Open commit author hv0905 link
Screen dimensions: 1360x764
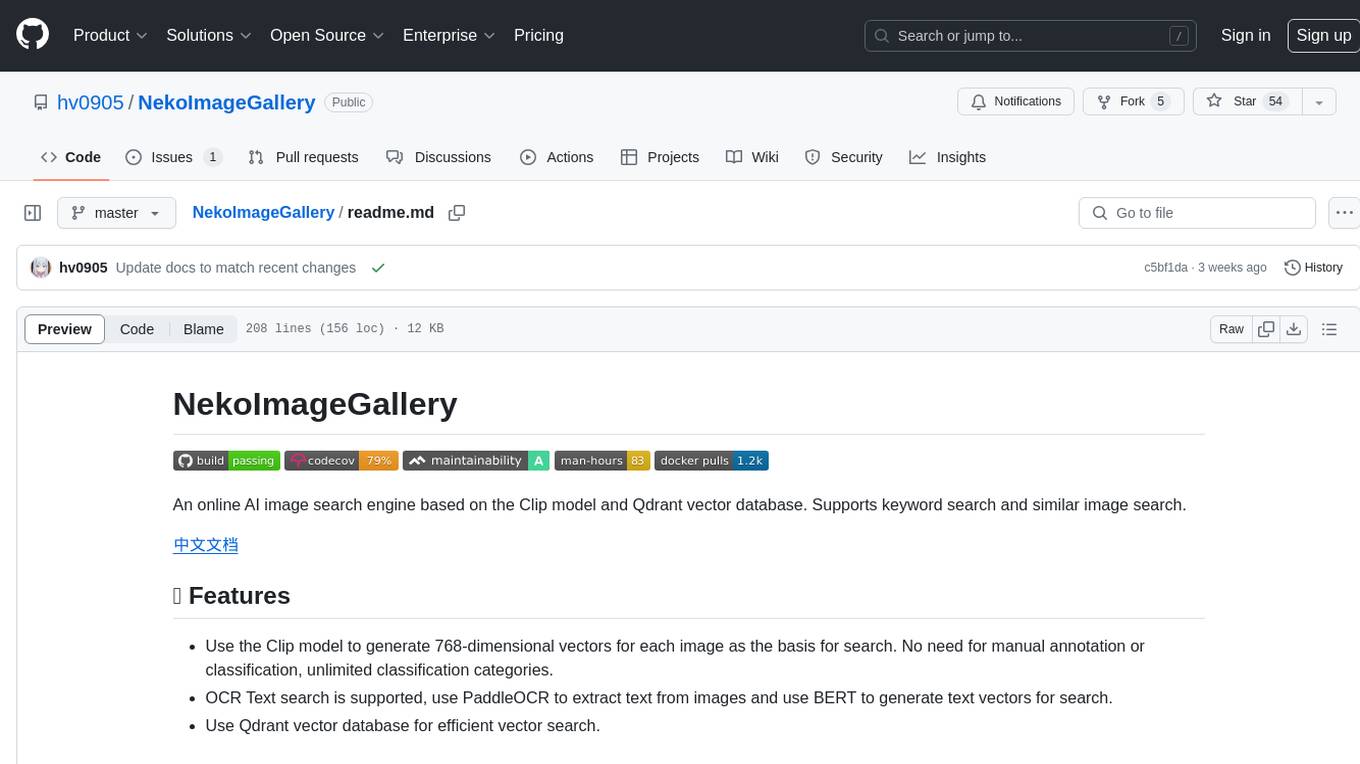pyautogui.click(x=83, y=268)
